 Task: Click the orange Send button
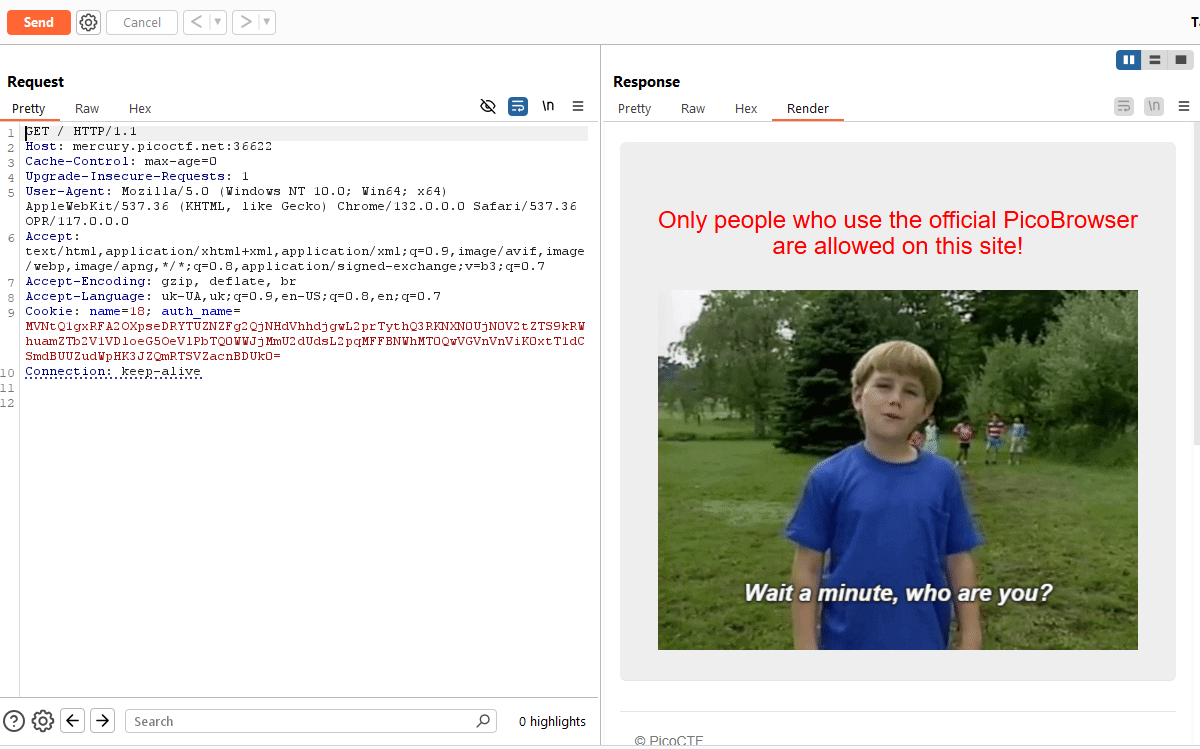(39, 22)
